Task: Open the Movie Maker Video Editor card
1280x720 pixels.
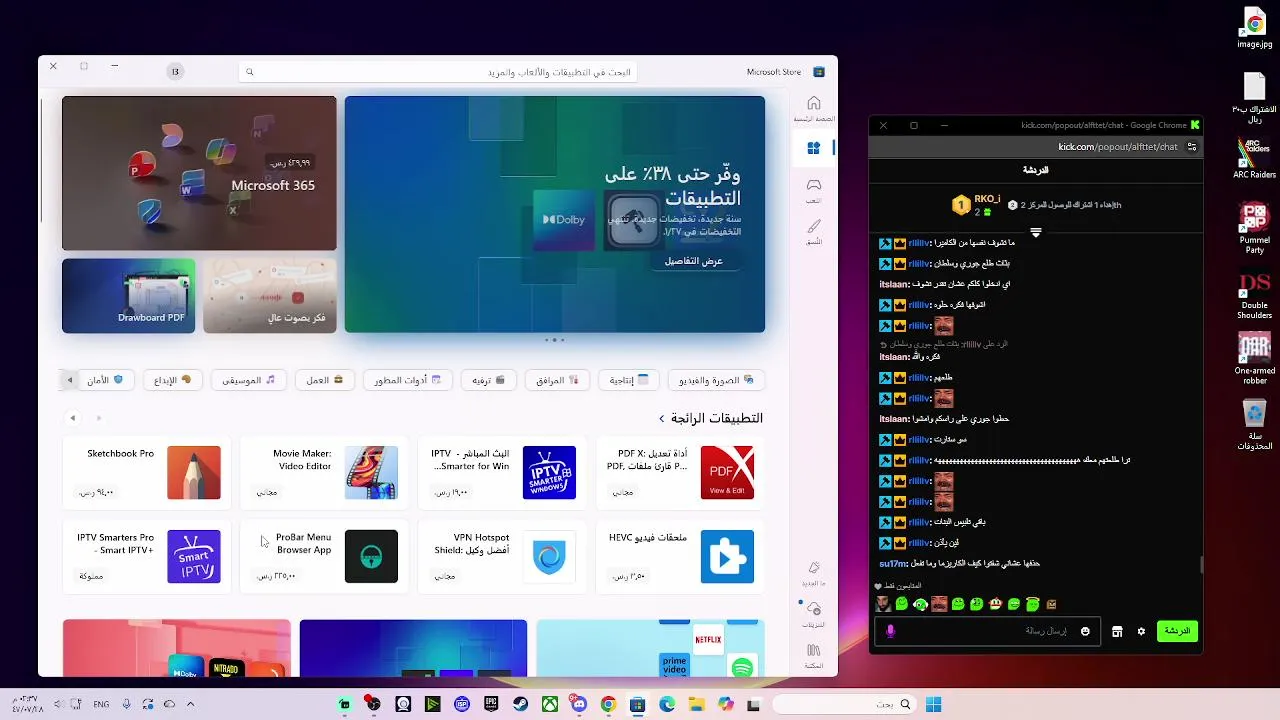Action: (324, 472)
